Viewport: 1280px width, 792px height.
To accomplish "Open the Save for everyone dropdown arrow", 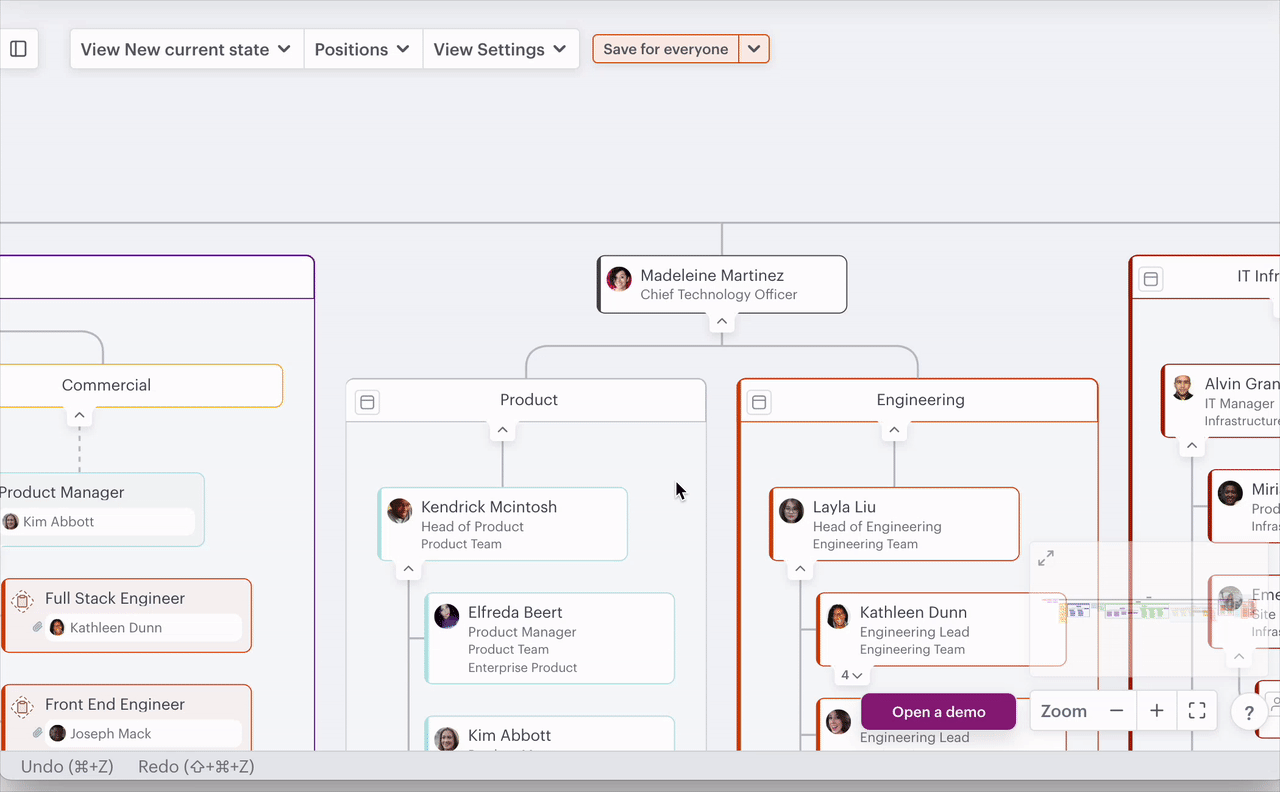I will click(x=754, y=49).
